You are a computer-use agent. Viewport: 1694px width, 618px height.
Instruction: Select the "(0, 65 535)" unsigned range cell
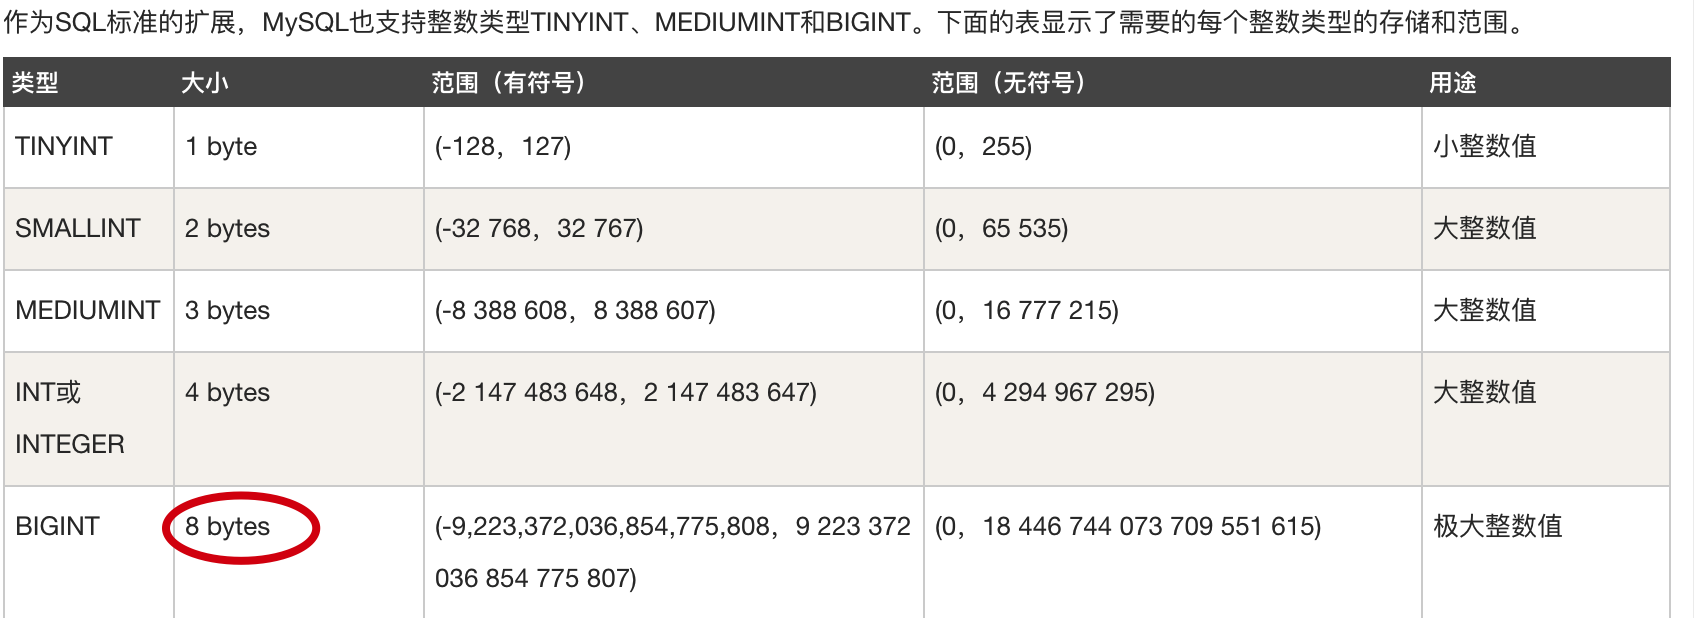pyautogui.click(x=1001, y=229)
